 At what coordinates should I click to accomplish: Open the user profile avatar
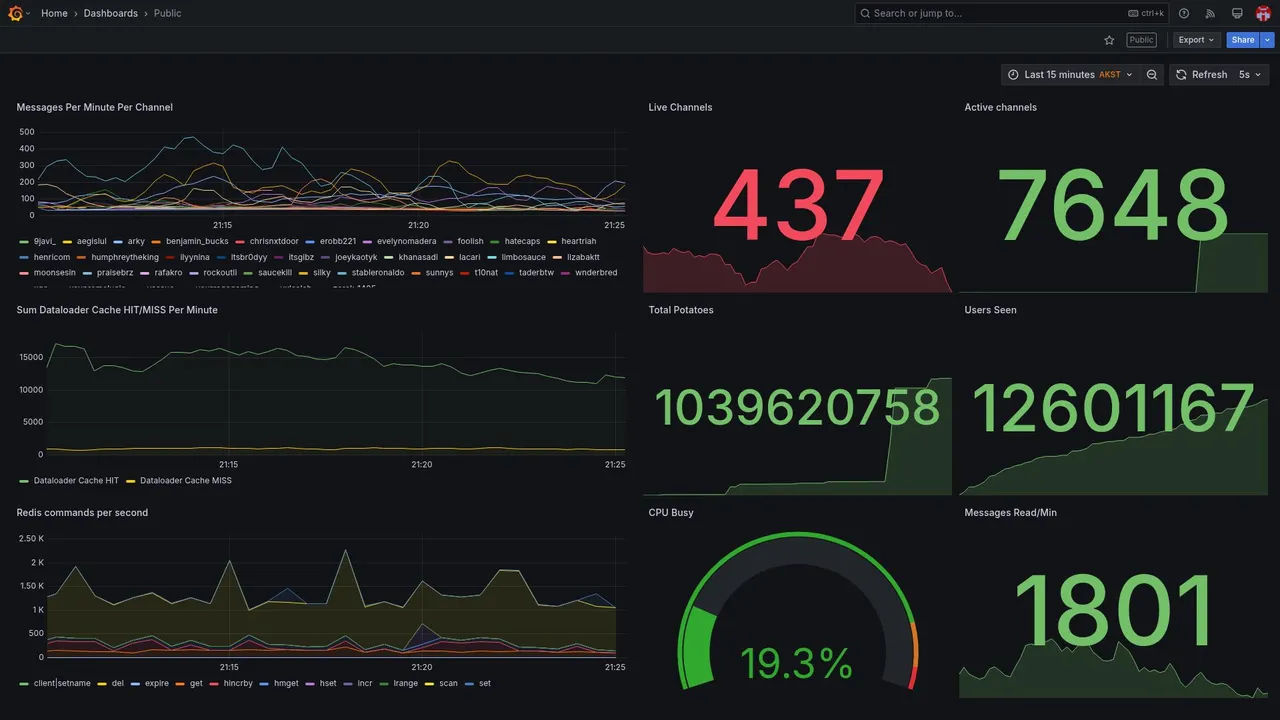click(1263, 13)
